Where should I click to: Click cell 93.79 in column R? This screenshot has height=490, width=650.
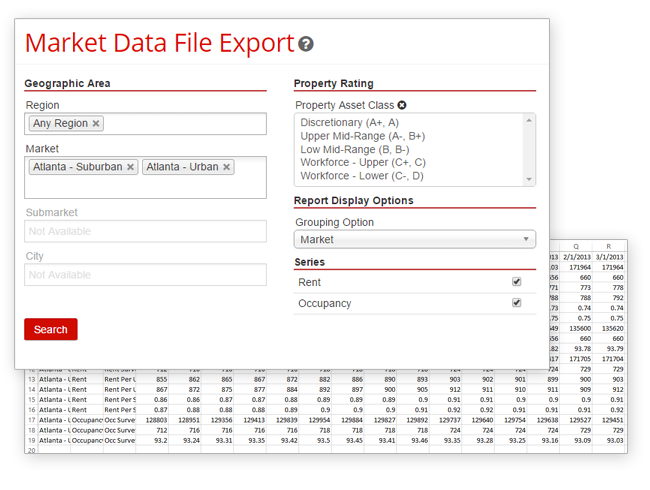(609, 349)
